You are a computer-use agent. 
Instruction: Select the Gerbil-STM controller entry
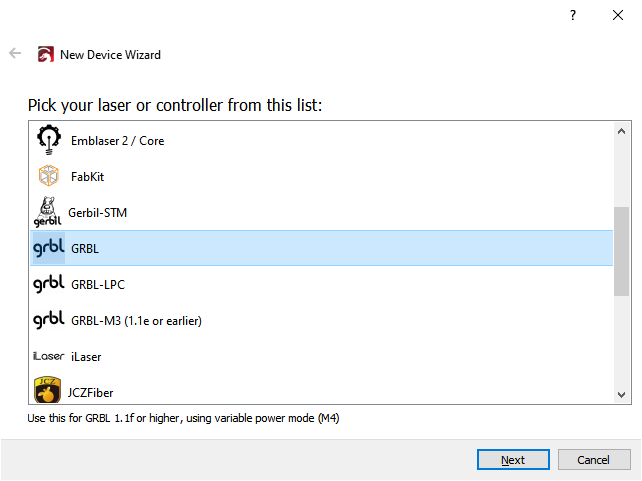(97, 213)
